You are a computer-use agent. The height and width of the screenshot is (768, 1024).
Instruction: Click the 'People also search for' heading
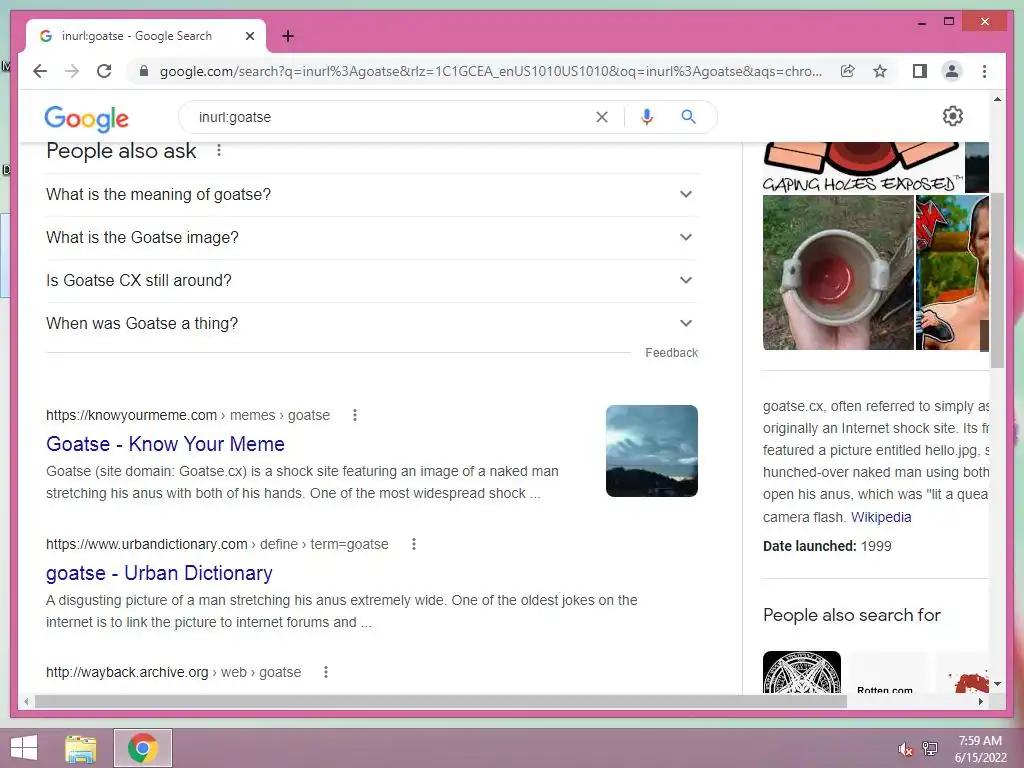[x=852, y=615]
